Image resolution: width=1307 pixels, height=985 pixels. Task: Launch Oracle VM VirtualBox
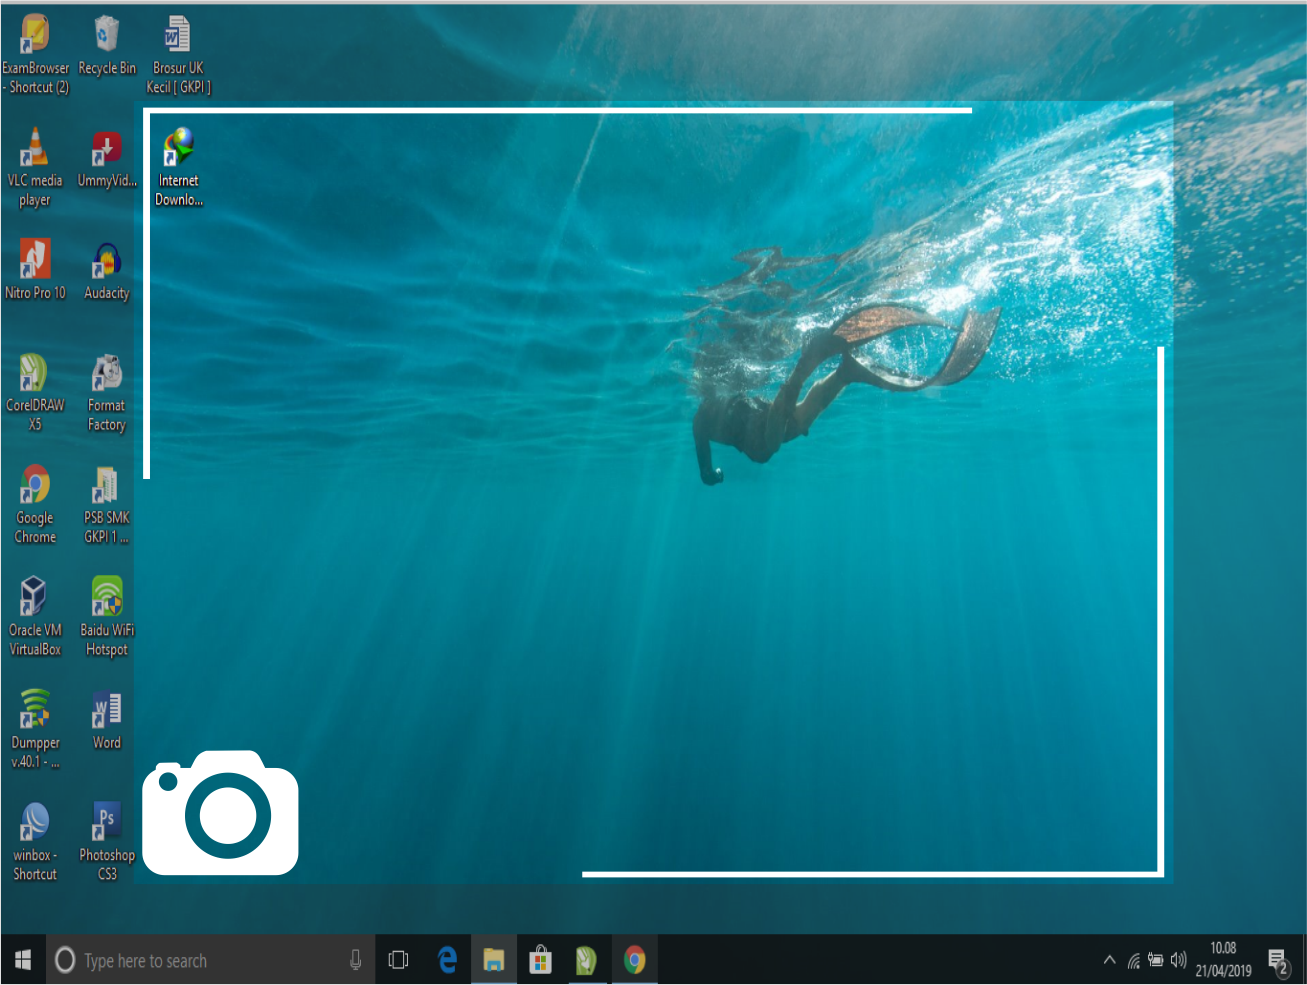click(x=35, y=600)
